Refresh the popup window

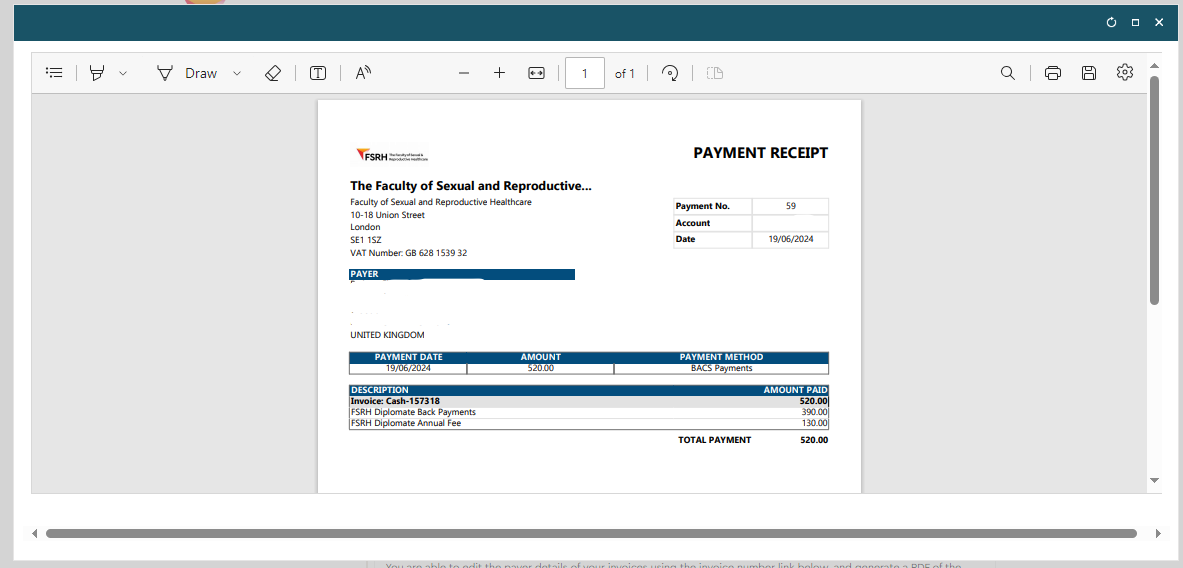coord(1111,23)
